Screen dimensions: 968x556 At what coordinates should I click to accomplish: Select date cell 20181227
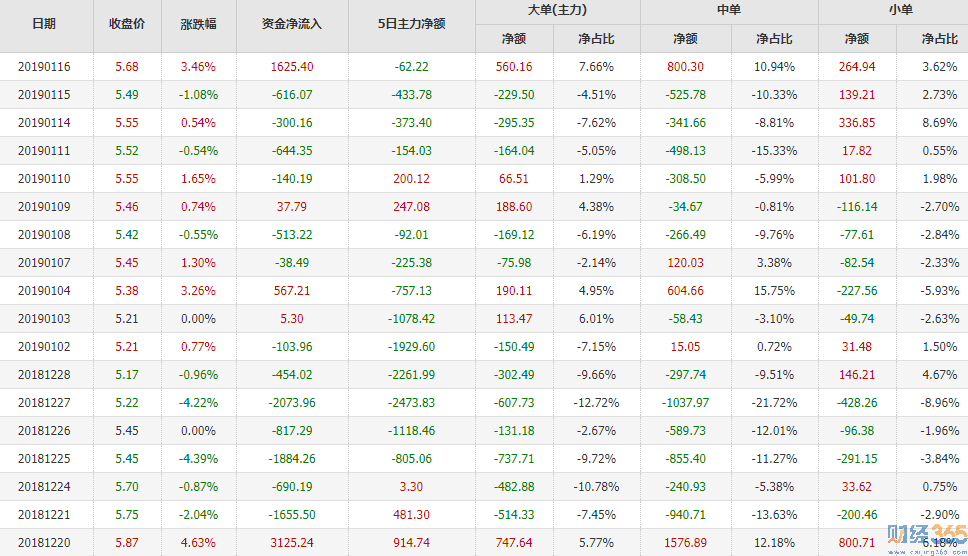pyautogui.click(x=44, y=403)
